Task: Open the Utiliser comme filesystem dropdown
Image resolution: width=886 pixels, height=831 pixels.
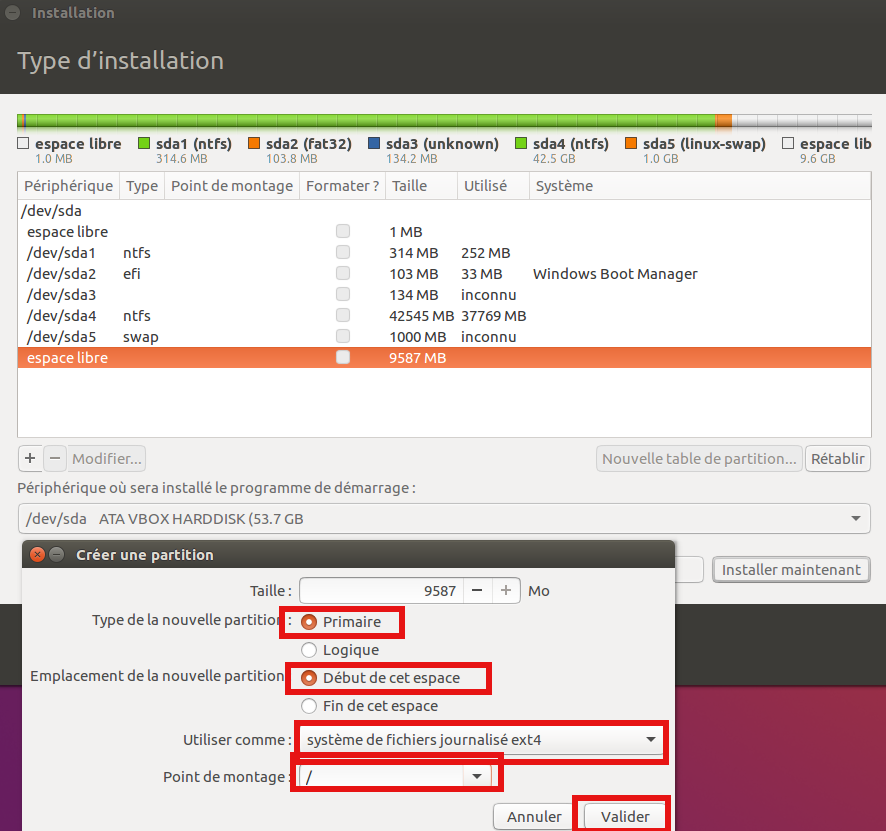Action: tap(481, 739)
